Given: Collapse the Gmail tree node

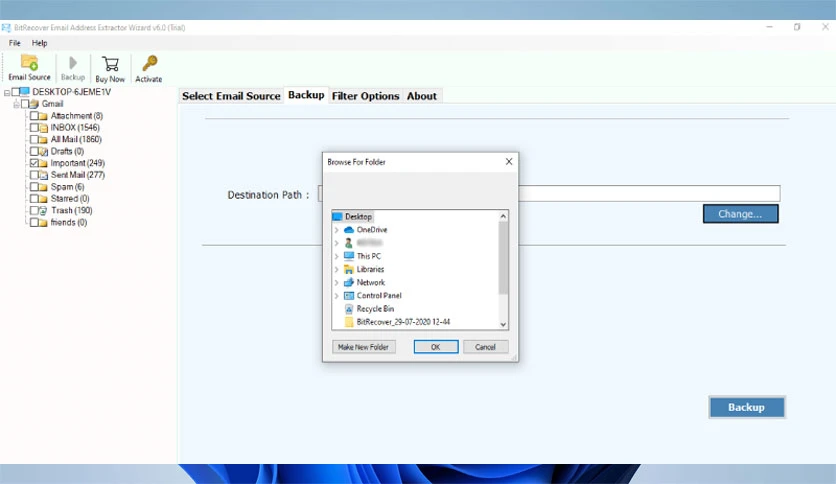Looking at the screenshot, I should tap(17, 104).
